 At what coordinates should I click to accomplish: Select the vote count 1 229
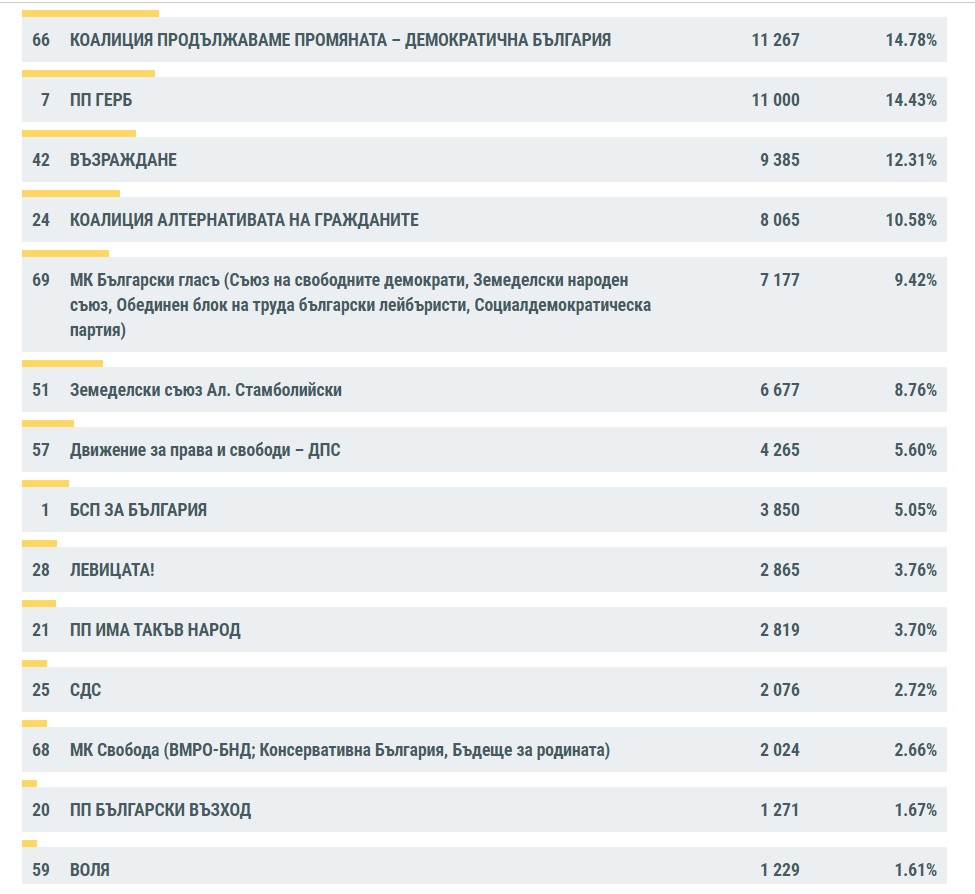[780, 870]
